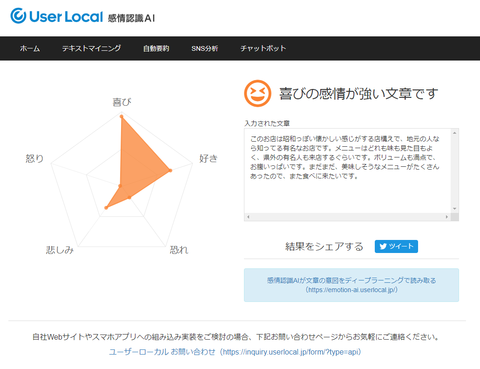Click the ツイート share button

click(x=396, y=246)
